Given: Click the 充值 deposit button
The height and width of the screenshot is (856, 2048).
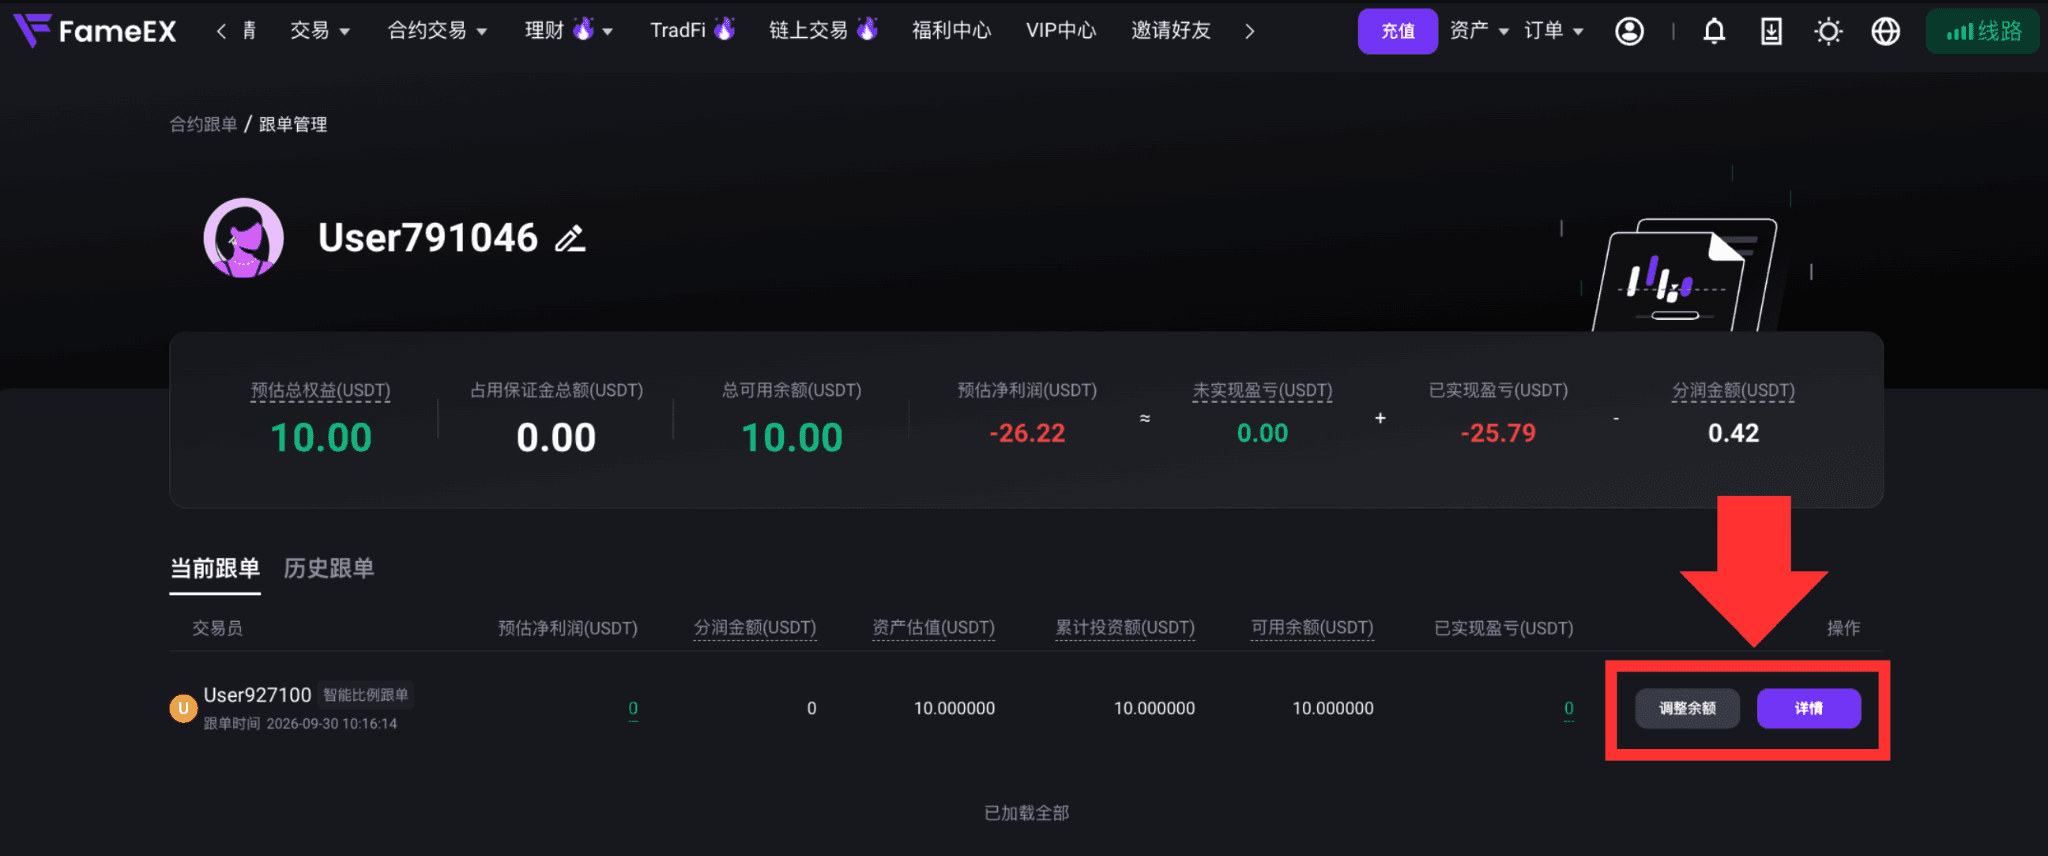Looking at the screenshot, I should (1397, 31).
